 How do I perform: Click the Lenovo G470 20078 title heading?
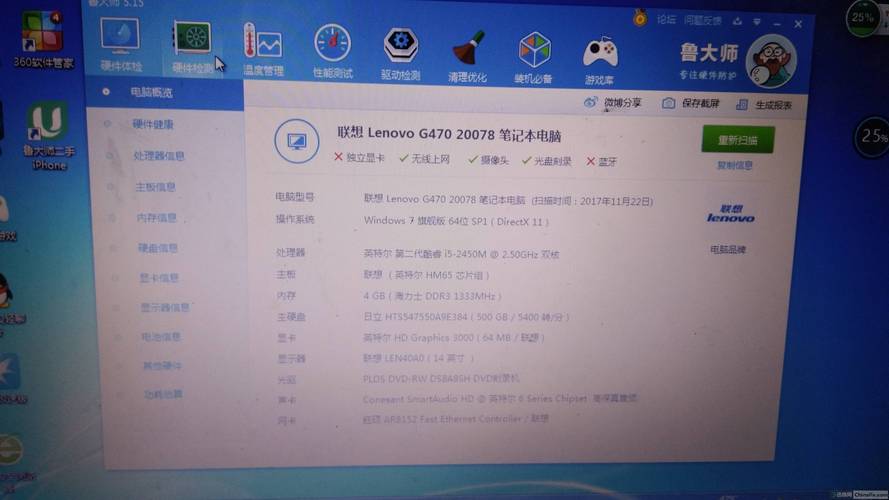(450, 134)
